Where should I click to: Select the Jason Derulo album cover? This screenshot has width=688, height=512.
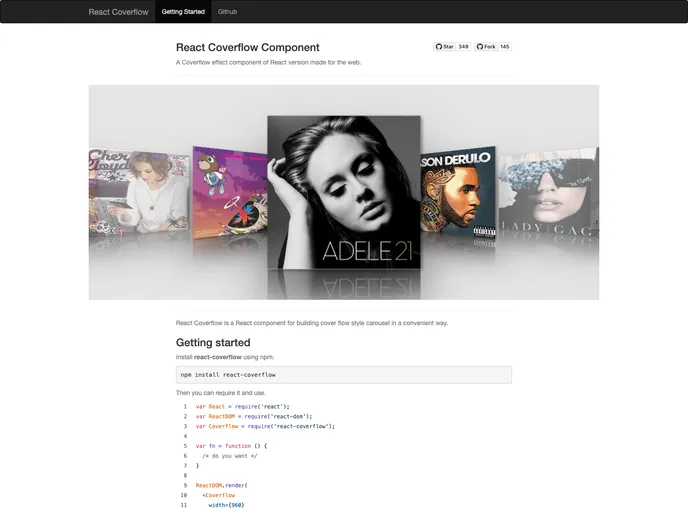pos(458,193)
